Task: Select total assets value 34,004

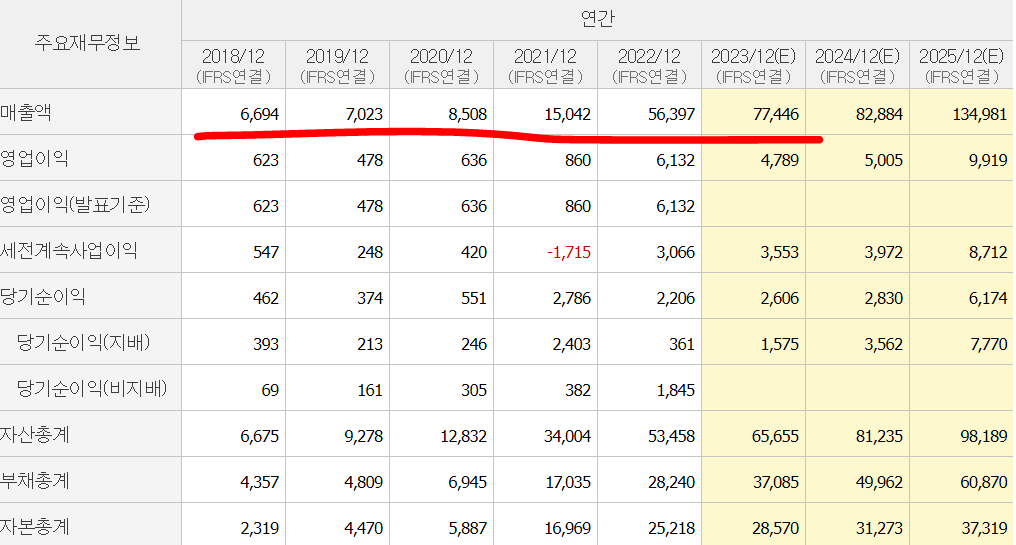Action: pos(568,436)
